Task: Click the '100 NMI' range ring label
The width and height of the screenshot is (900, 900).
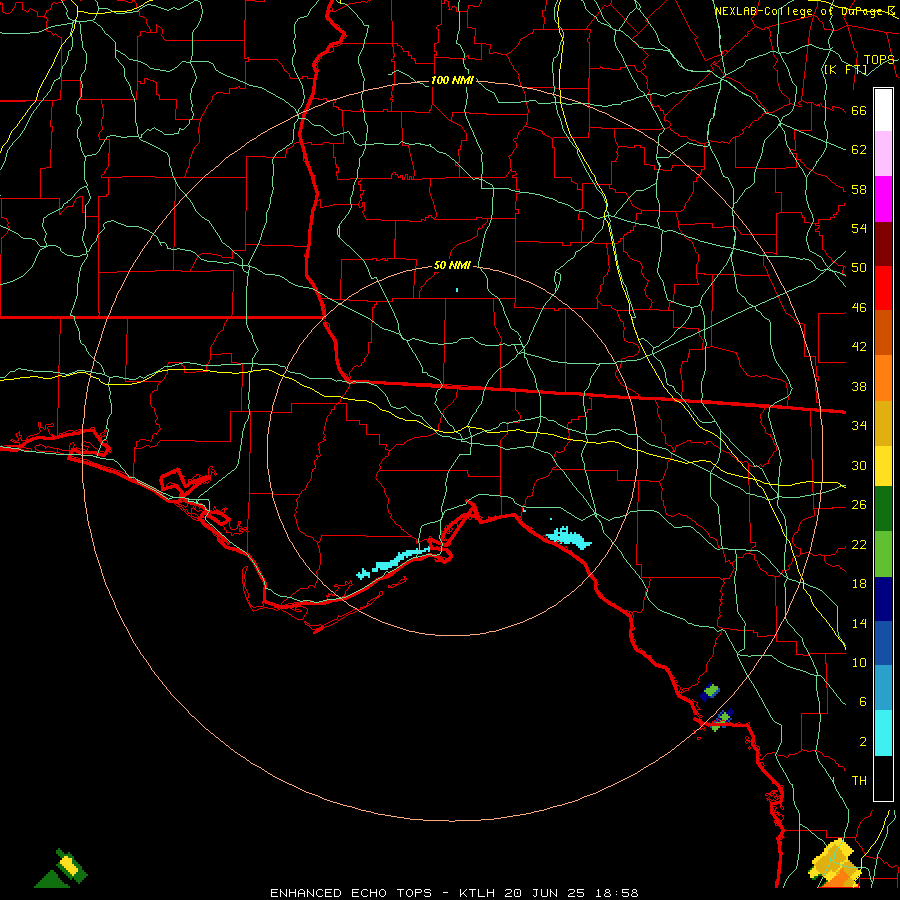Action: click(x=452, y=80)
